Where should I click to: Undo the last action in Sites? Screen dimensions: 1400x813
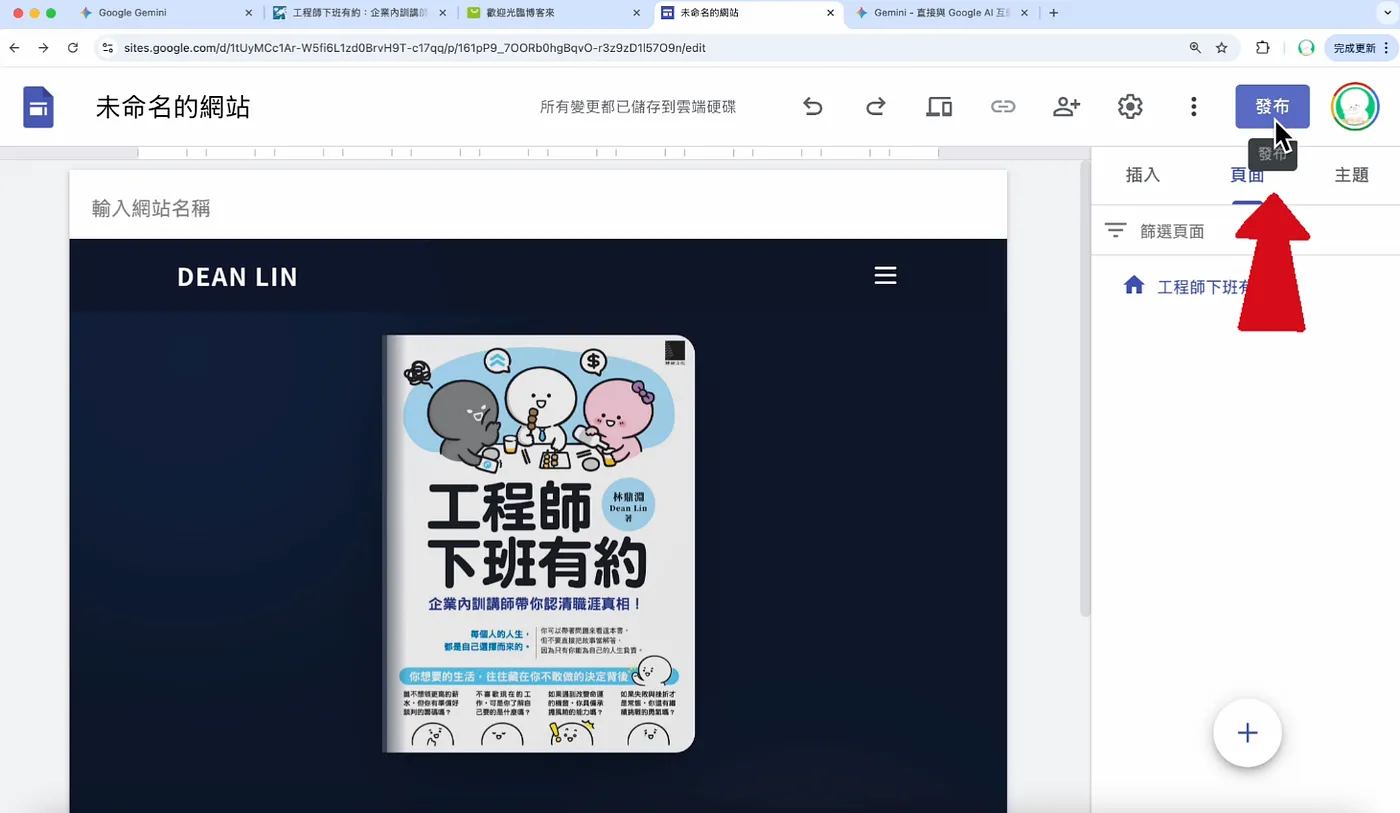tap(812, 106)
